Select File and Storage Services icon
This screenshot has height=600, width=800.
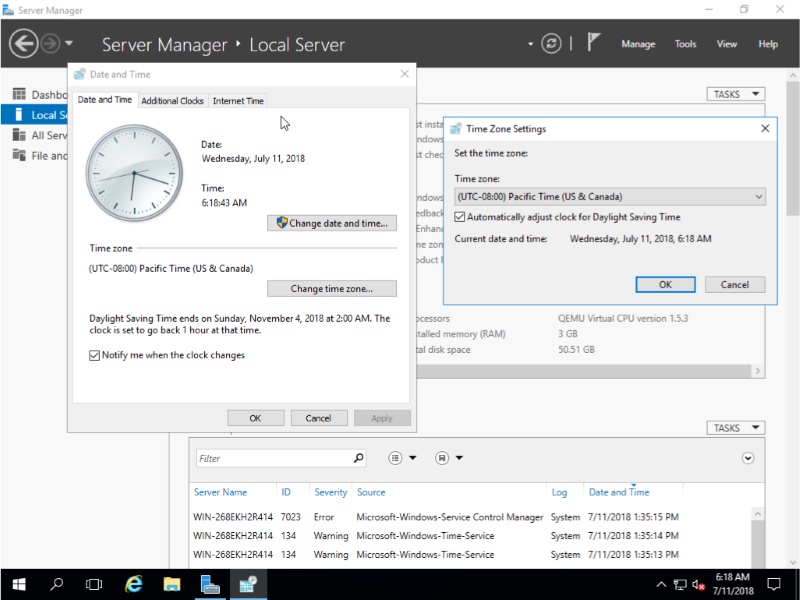coord(19,155)
